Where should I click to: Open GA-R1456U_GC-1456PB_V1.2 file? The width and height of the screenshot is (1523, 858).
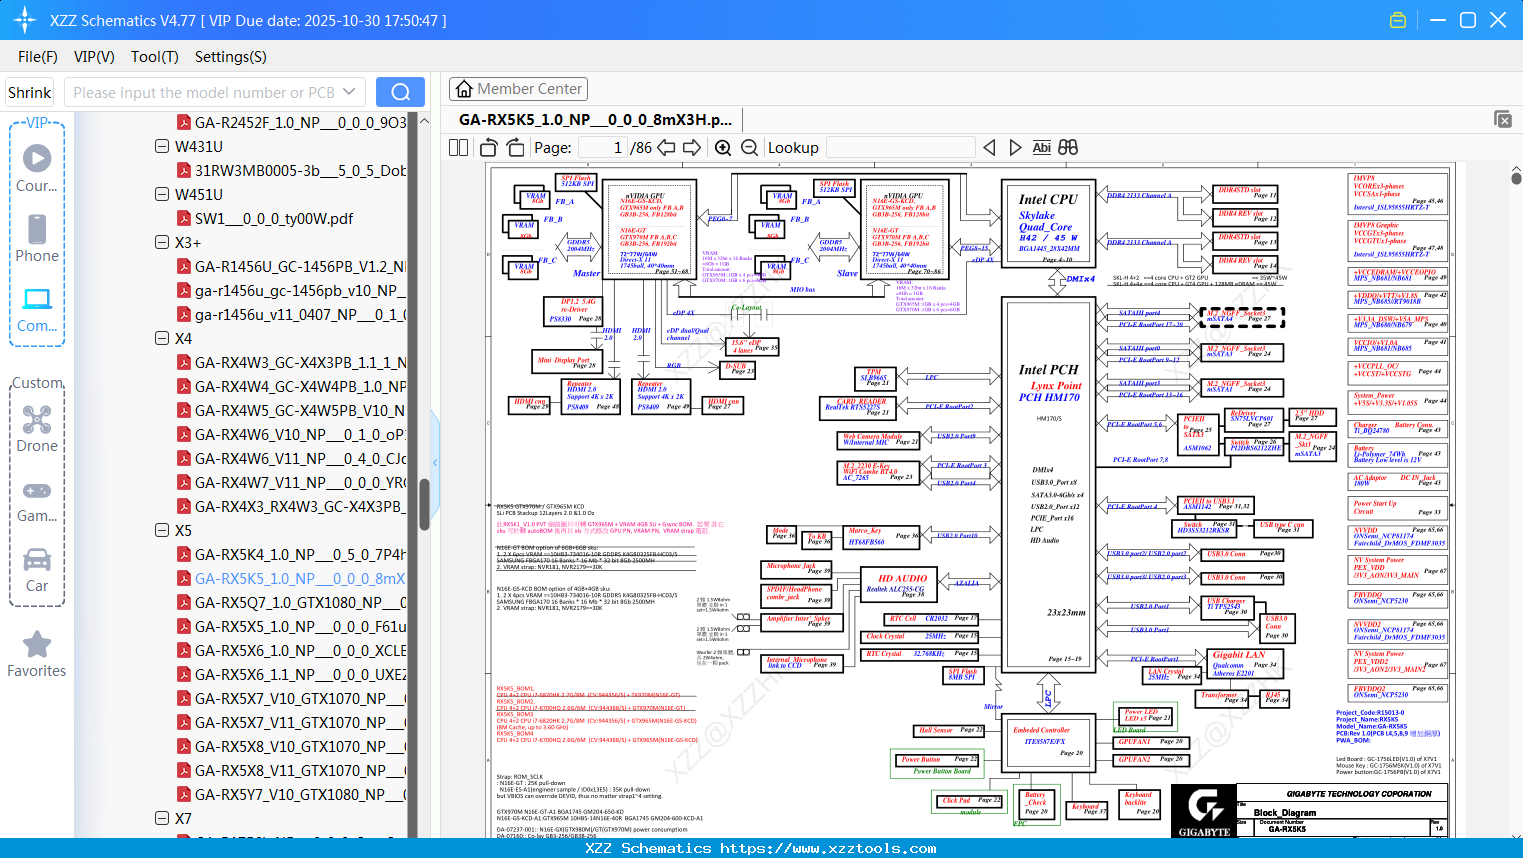[x=300, y=266]
